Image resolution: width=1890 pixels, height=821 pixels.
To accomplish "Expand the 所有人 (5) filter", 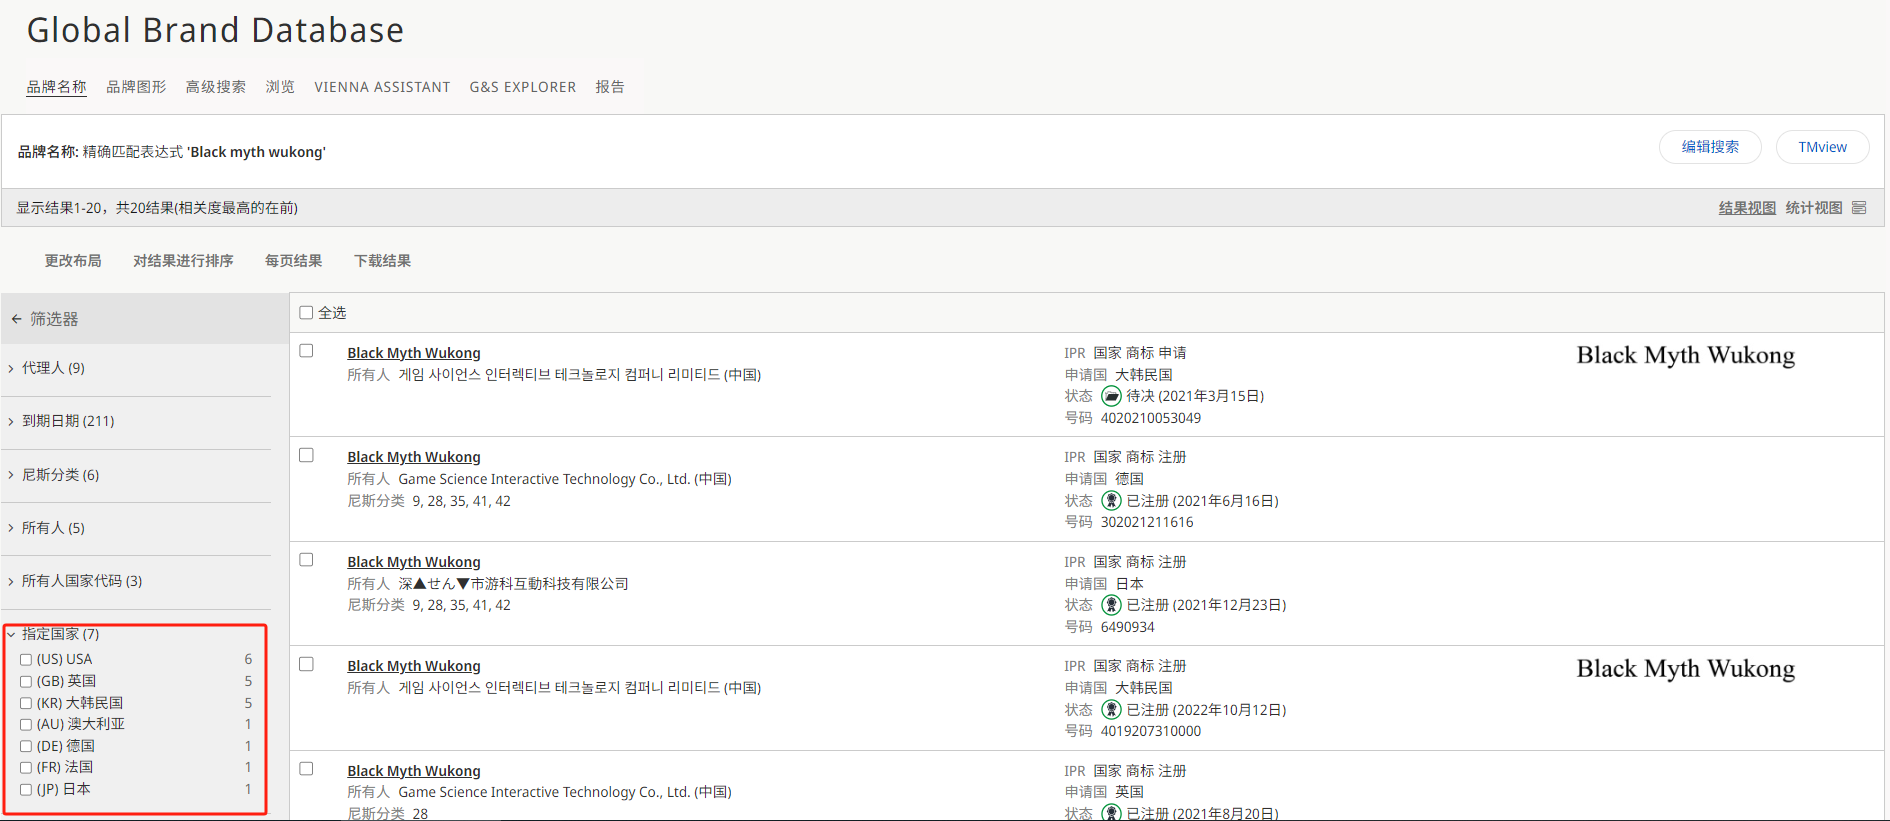I will coord(47,528).
